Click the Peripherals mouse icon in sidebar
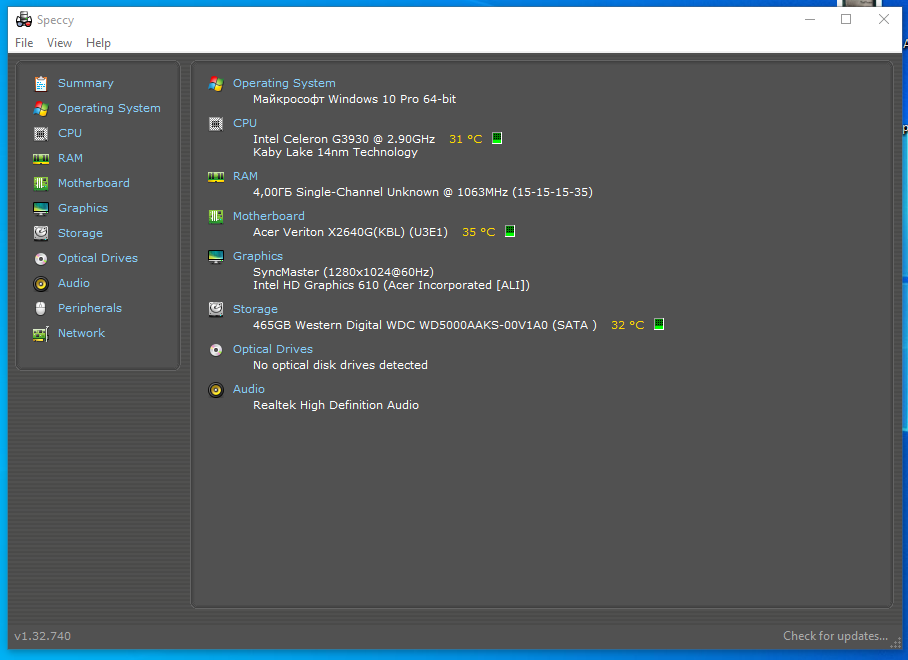The height and width of the screenshot is (660, 908). [40, 308]
